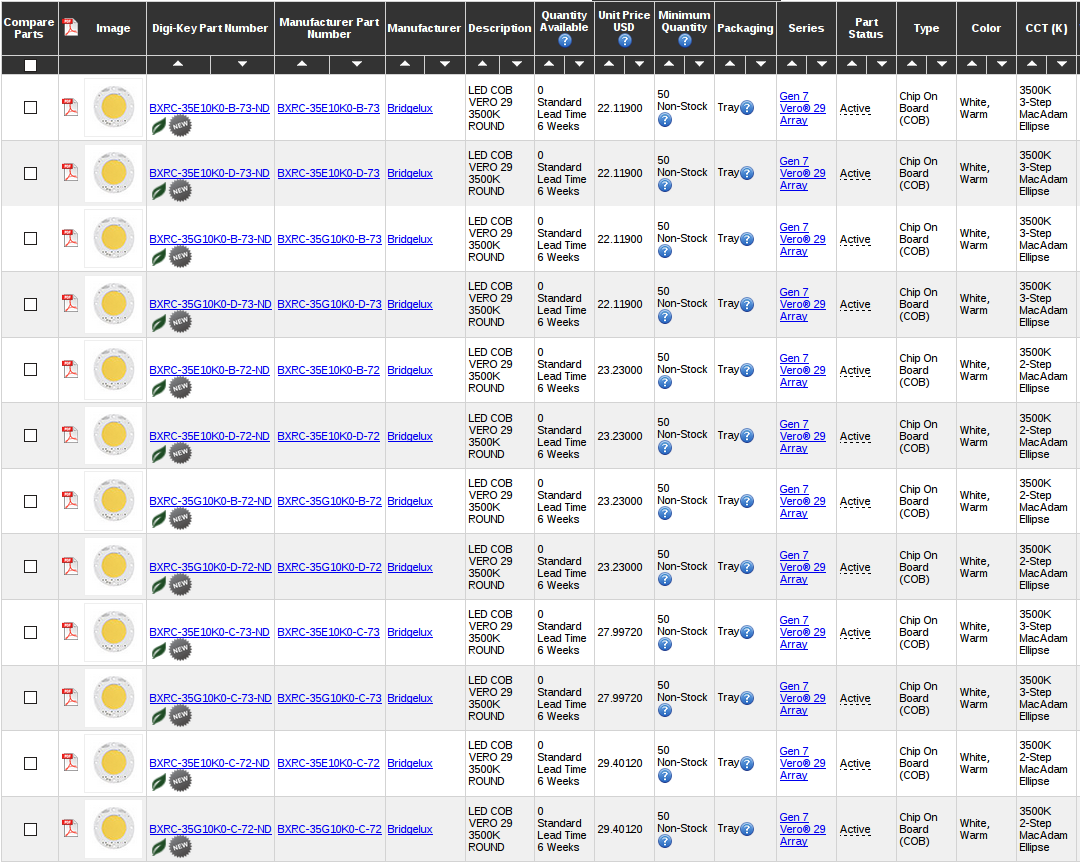Click Non-Stock help icon for BXRC-35E10K0-C-73
The height and width of the screenshot is (864, 1080).
click(x=665, y=644)
